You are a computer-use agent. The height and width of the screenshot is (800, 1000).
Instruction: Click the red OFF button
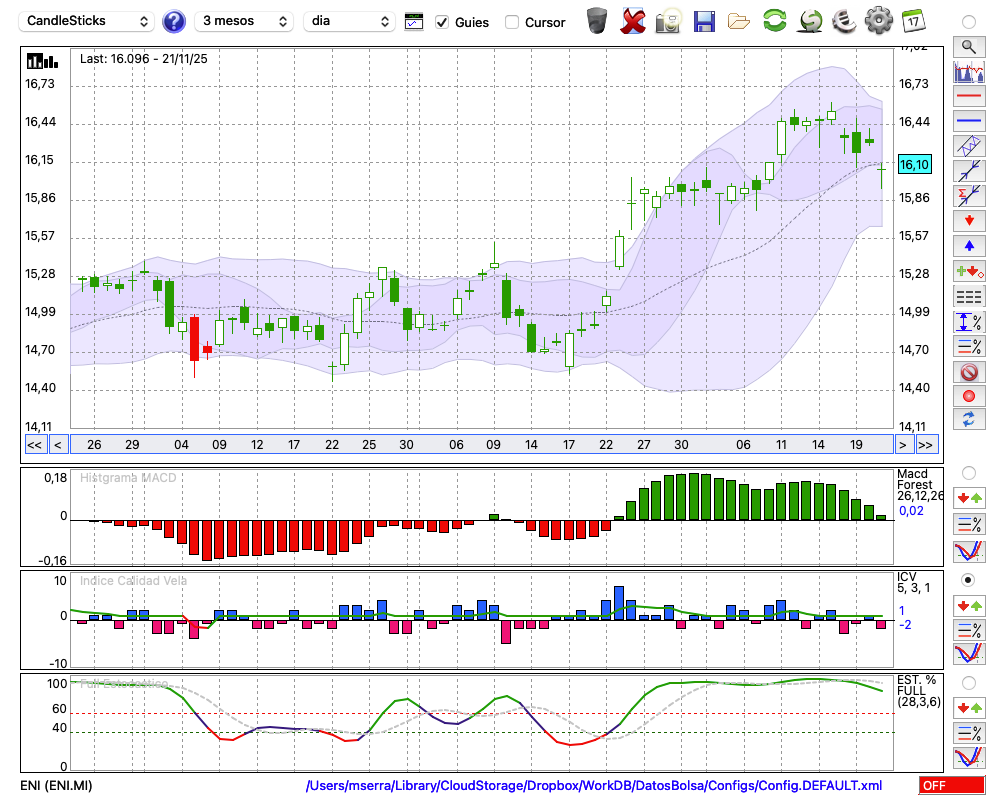pos(952,786)
